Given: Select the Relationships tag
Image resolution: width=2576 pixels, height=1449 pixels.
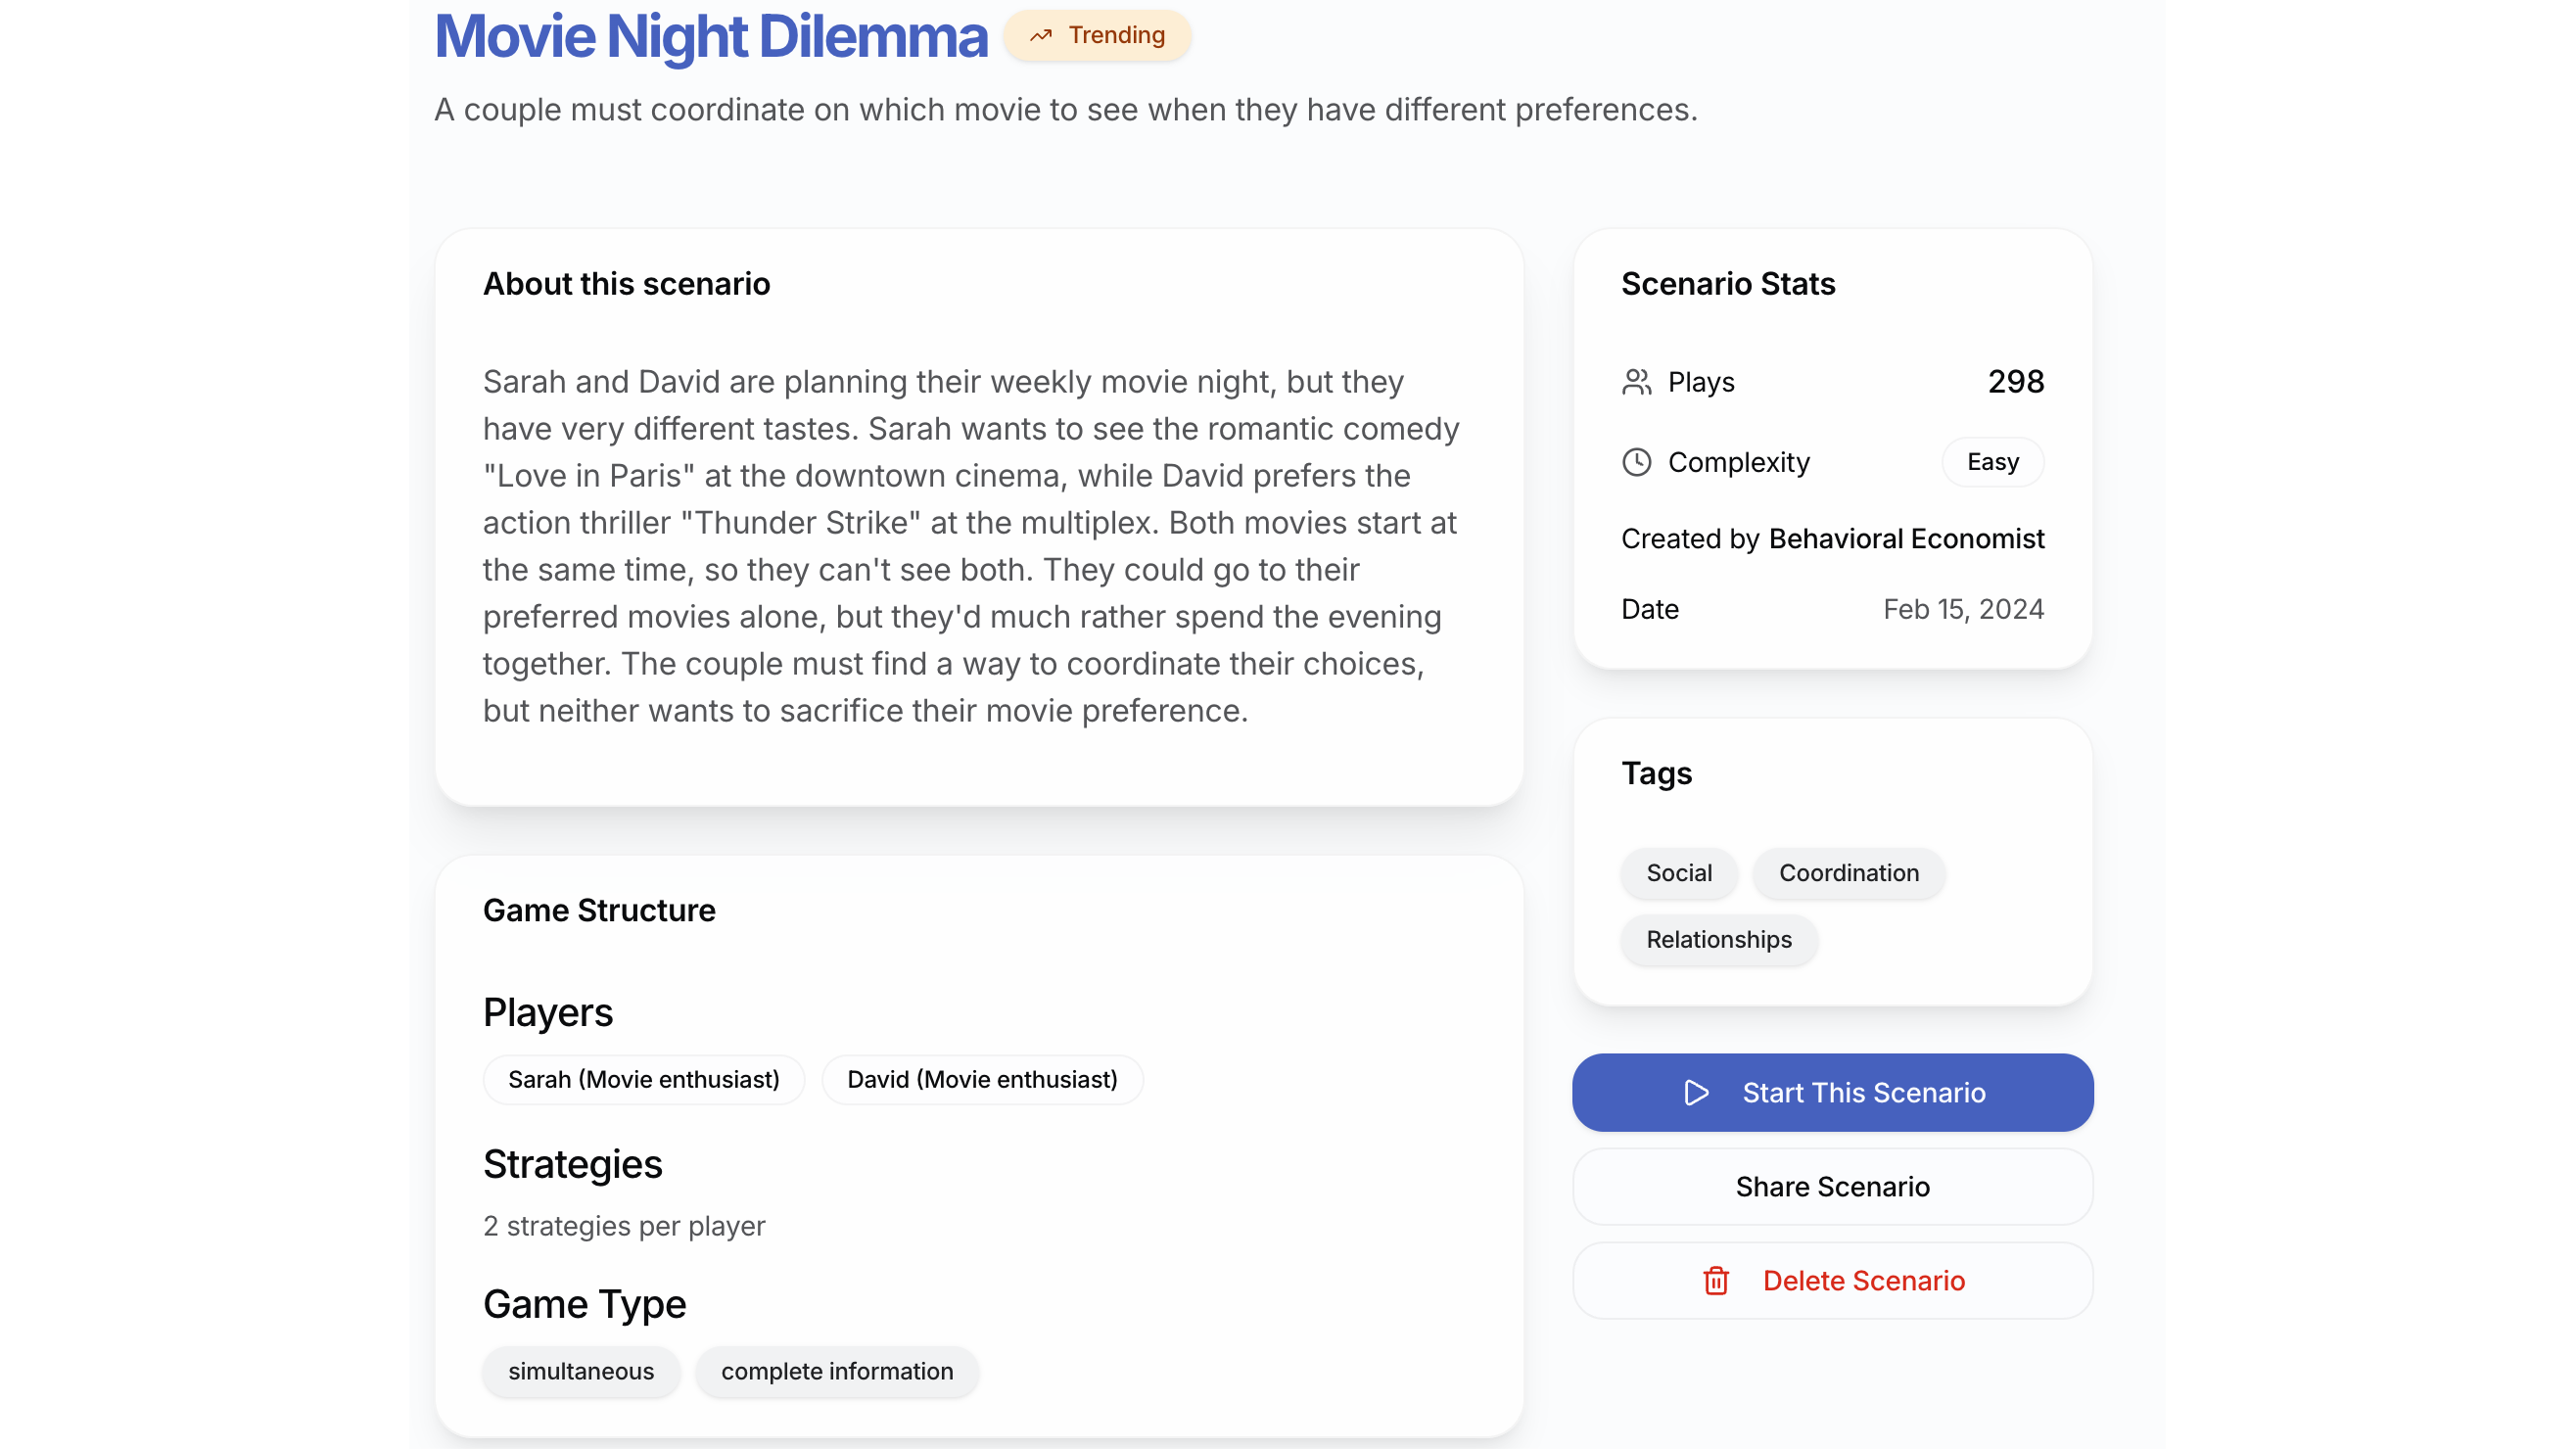Looking at the screenshot, I should (1718, 940).
